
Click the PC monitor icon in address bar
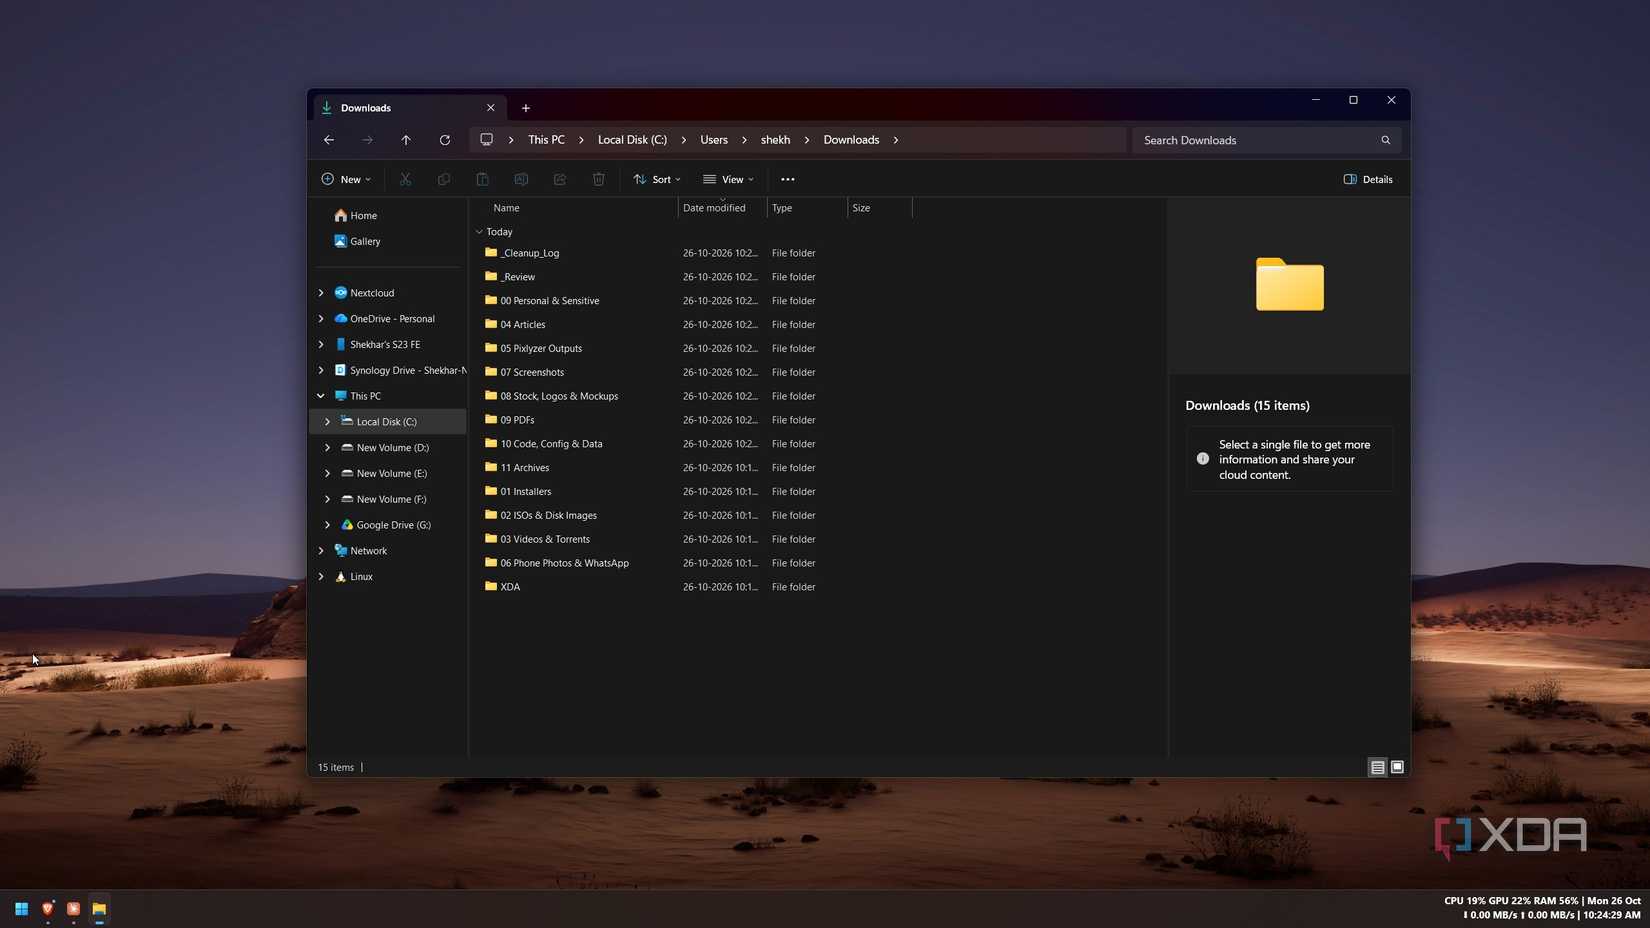(487, 140)
